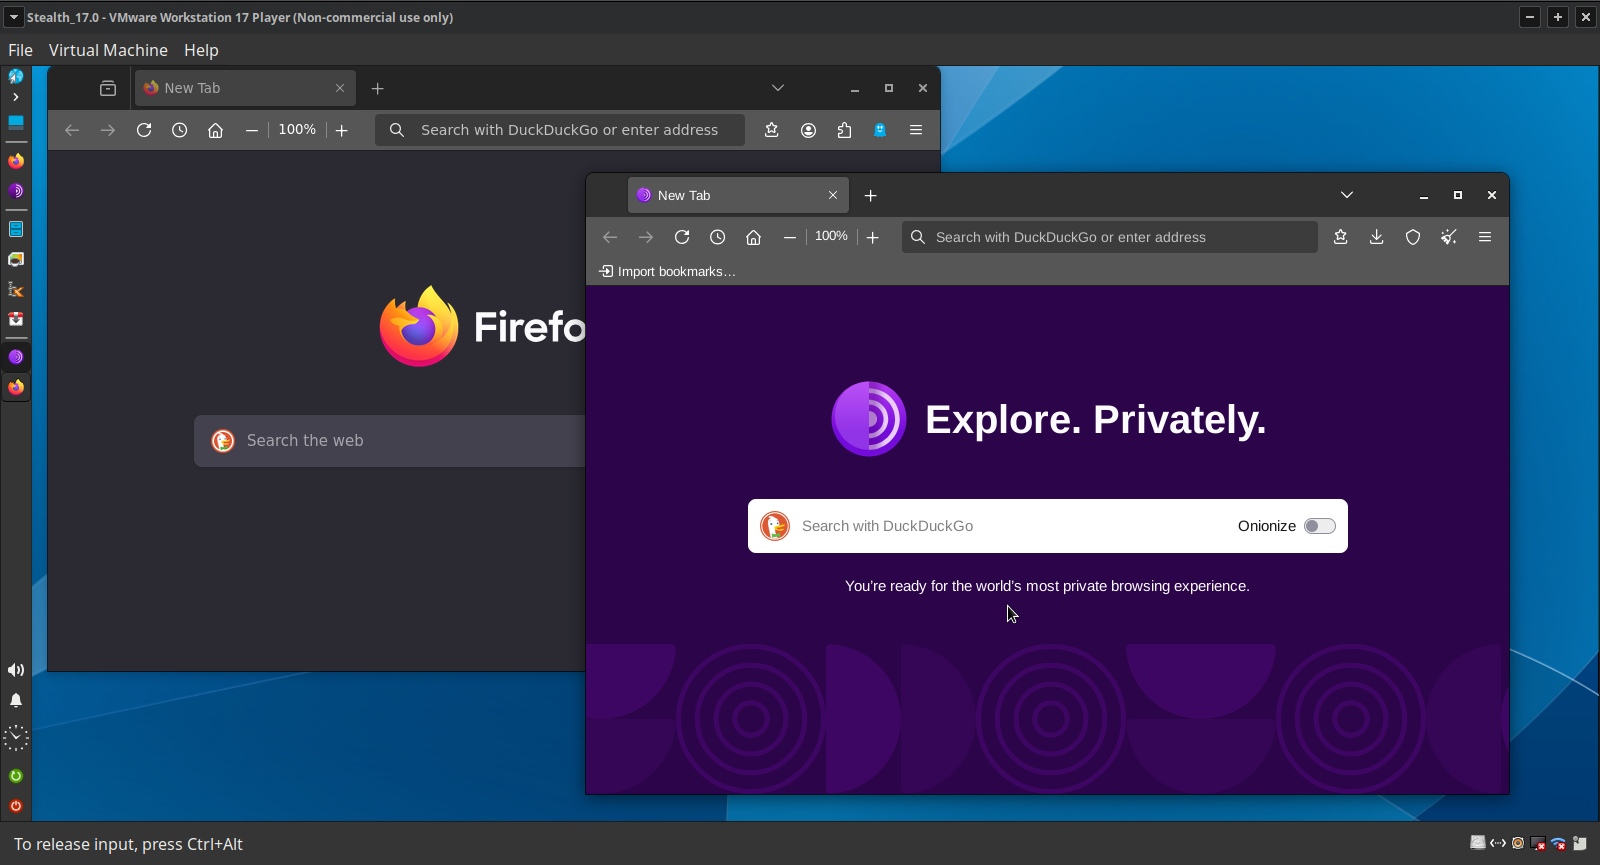The image size is (1600, 865).
Task: Open history clock icon in Tor Browser
Action: point(718,237)
